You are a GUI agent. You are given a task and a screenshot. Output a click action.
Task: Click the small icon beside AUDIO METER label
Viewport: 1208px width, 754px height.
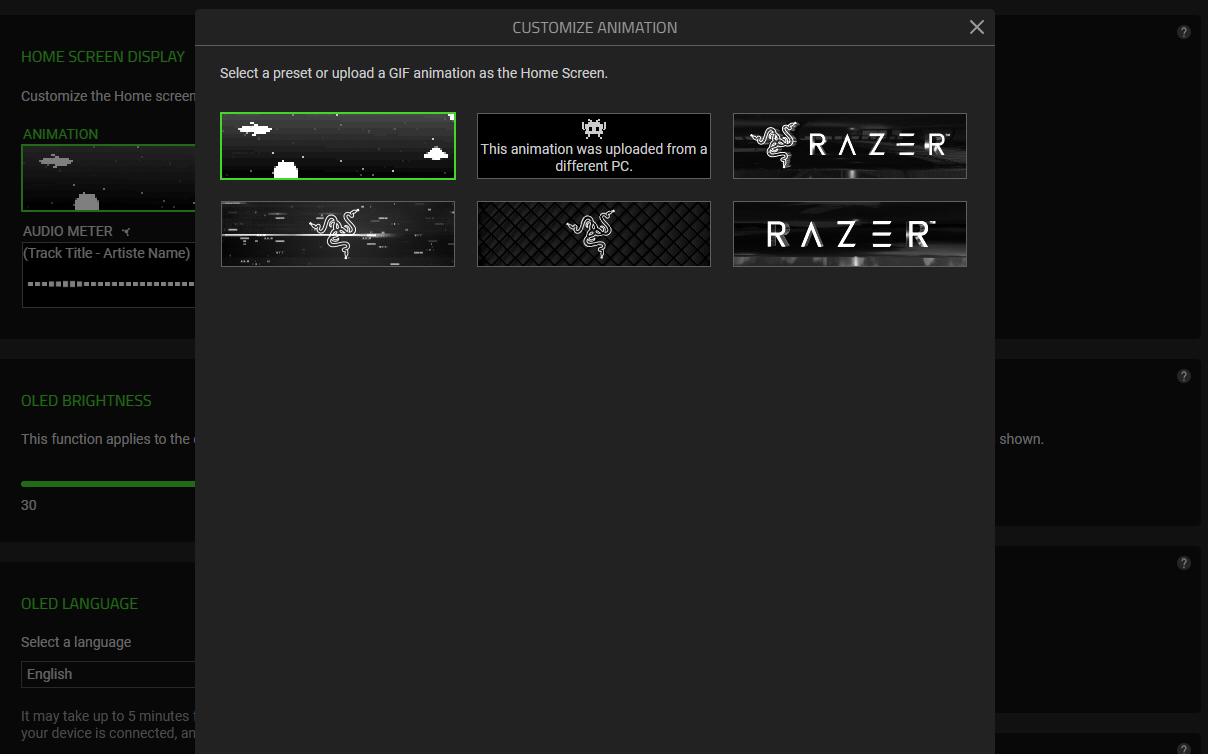[126, 232]
